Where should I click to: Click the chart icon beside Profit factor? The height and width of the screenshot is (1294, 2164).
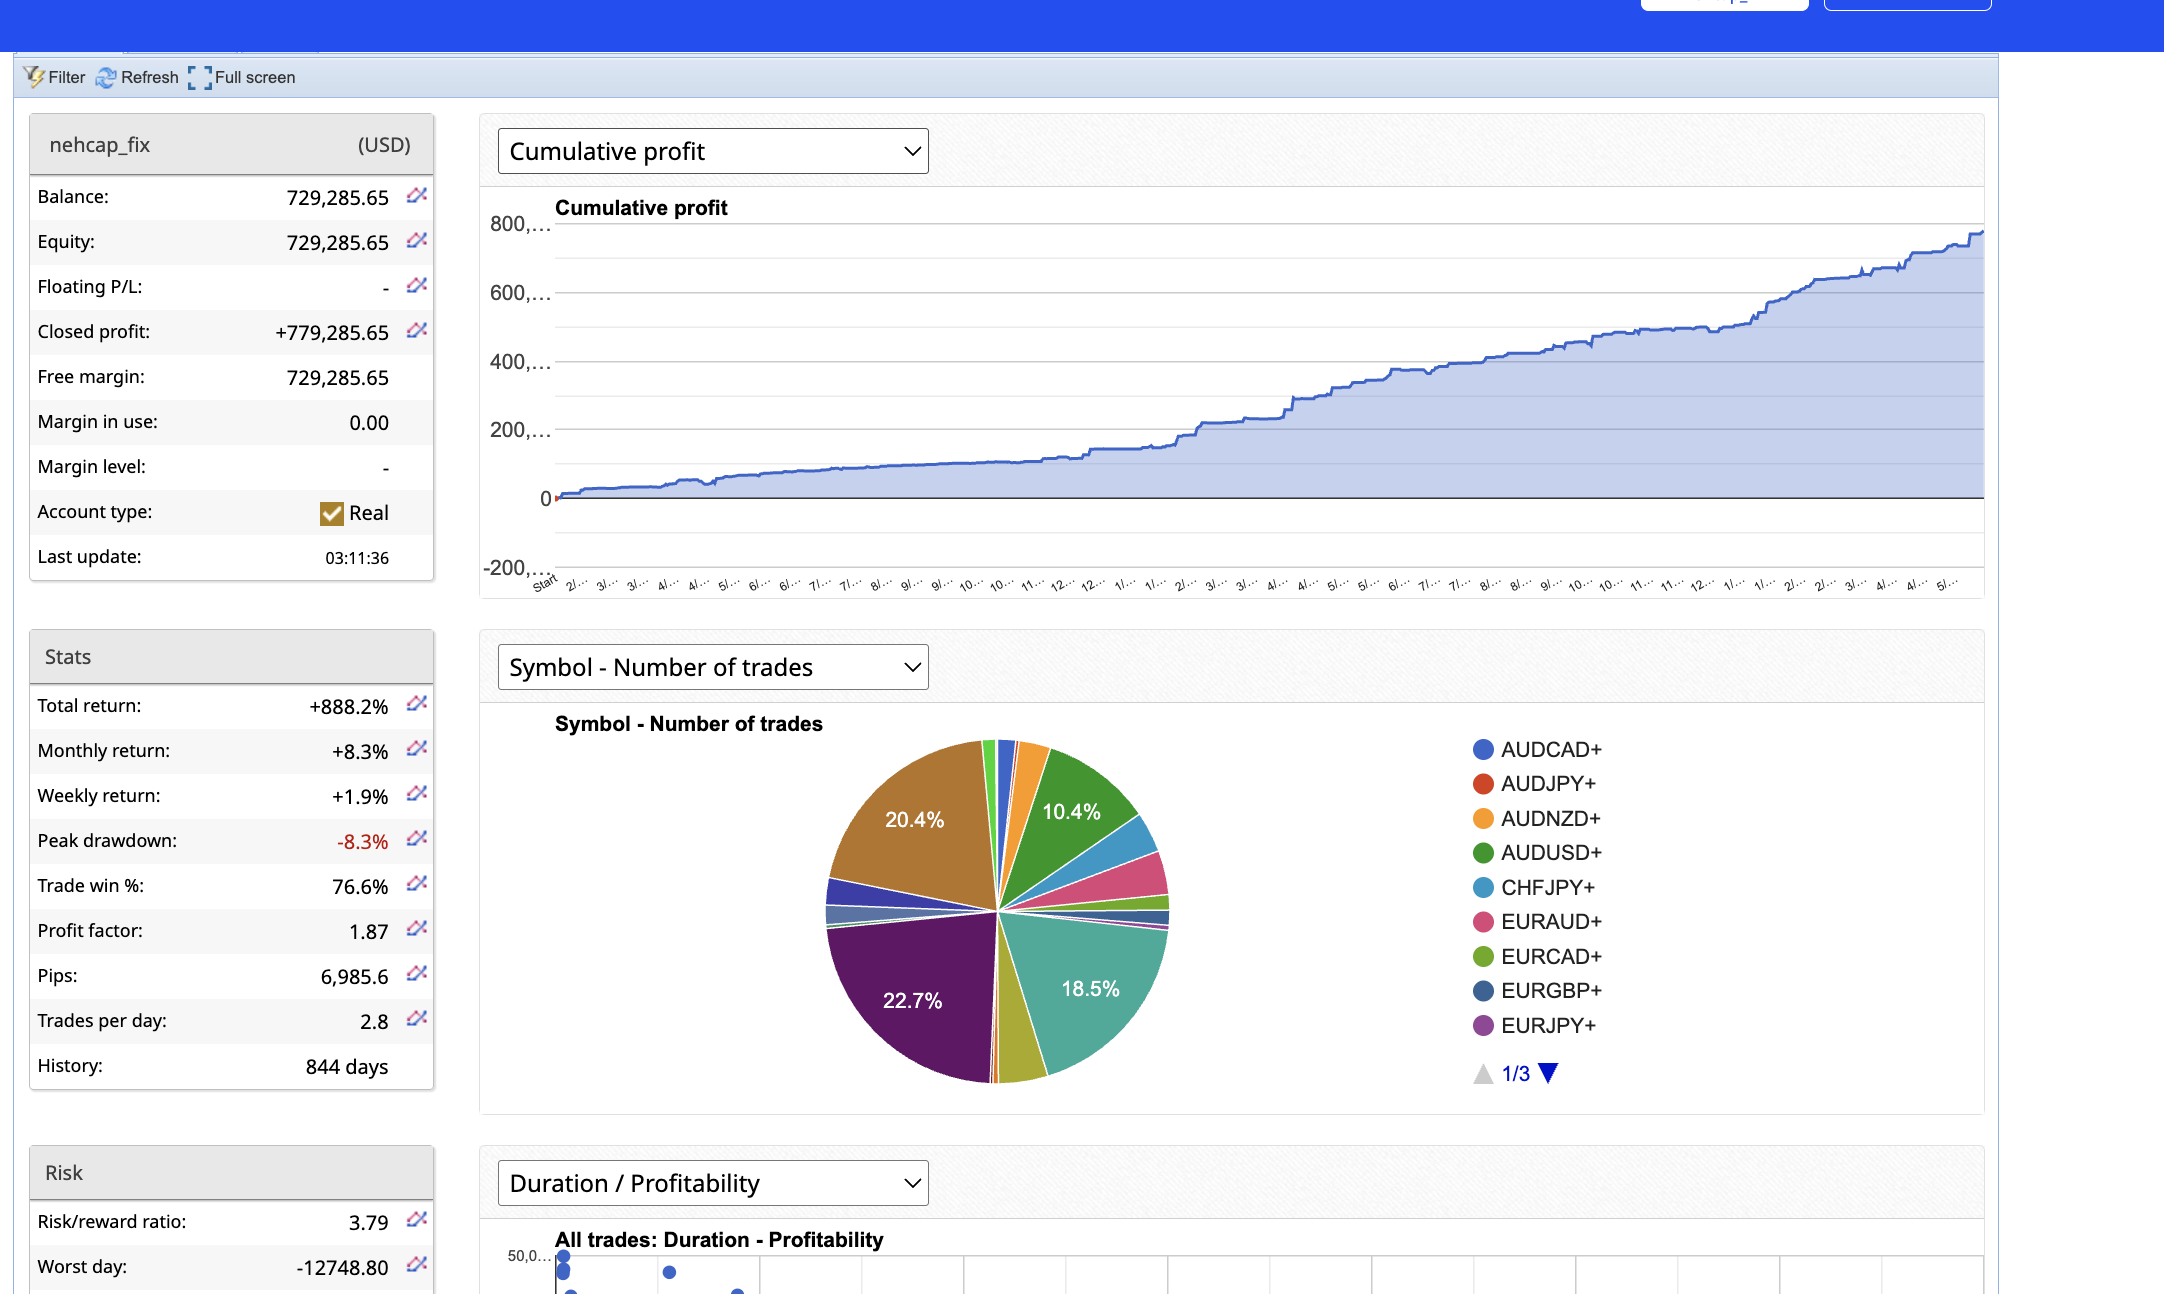pos(417,929)
